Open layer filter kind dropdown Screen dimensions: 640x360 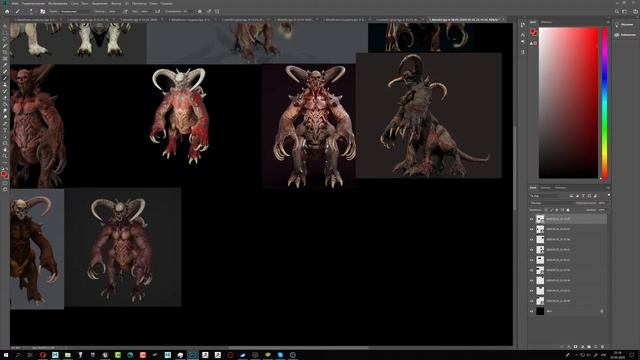click(544, 196)
